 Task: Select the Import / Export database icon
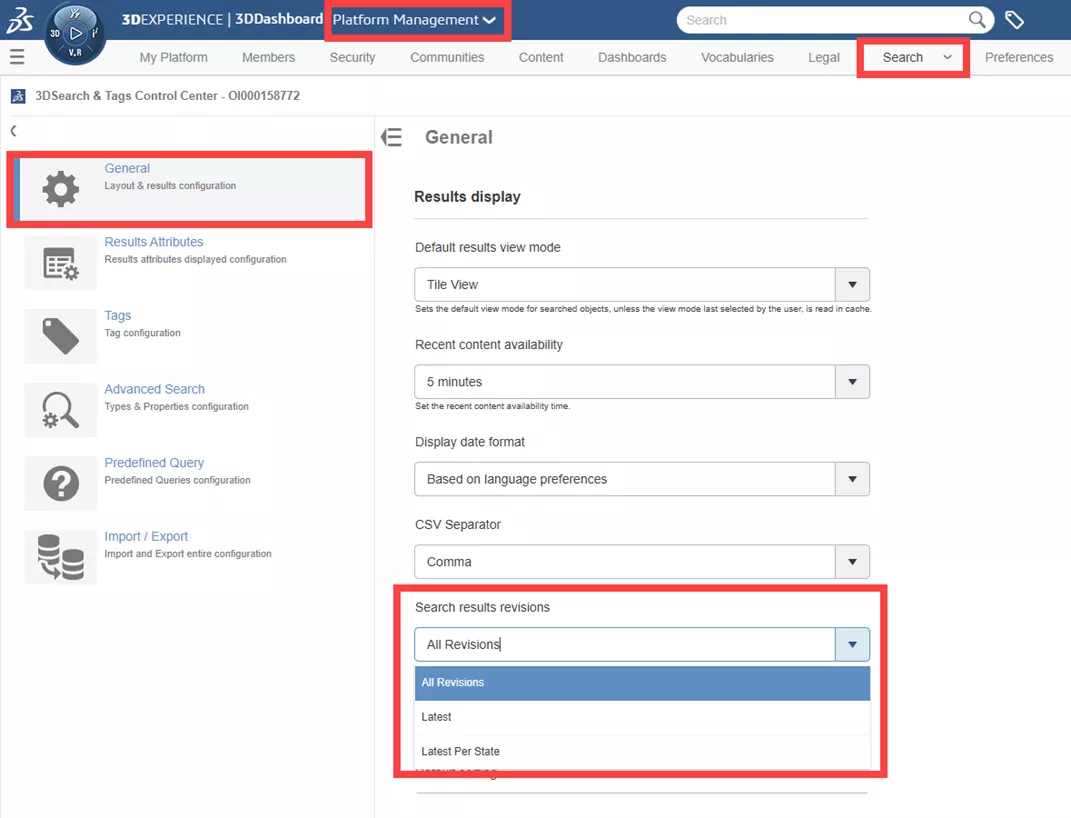[x=60, y=557]
